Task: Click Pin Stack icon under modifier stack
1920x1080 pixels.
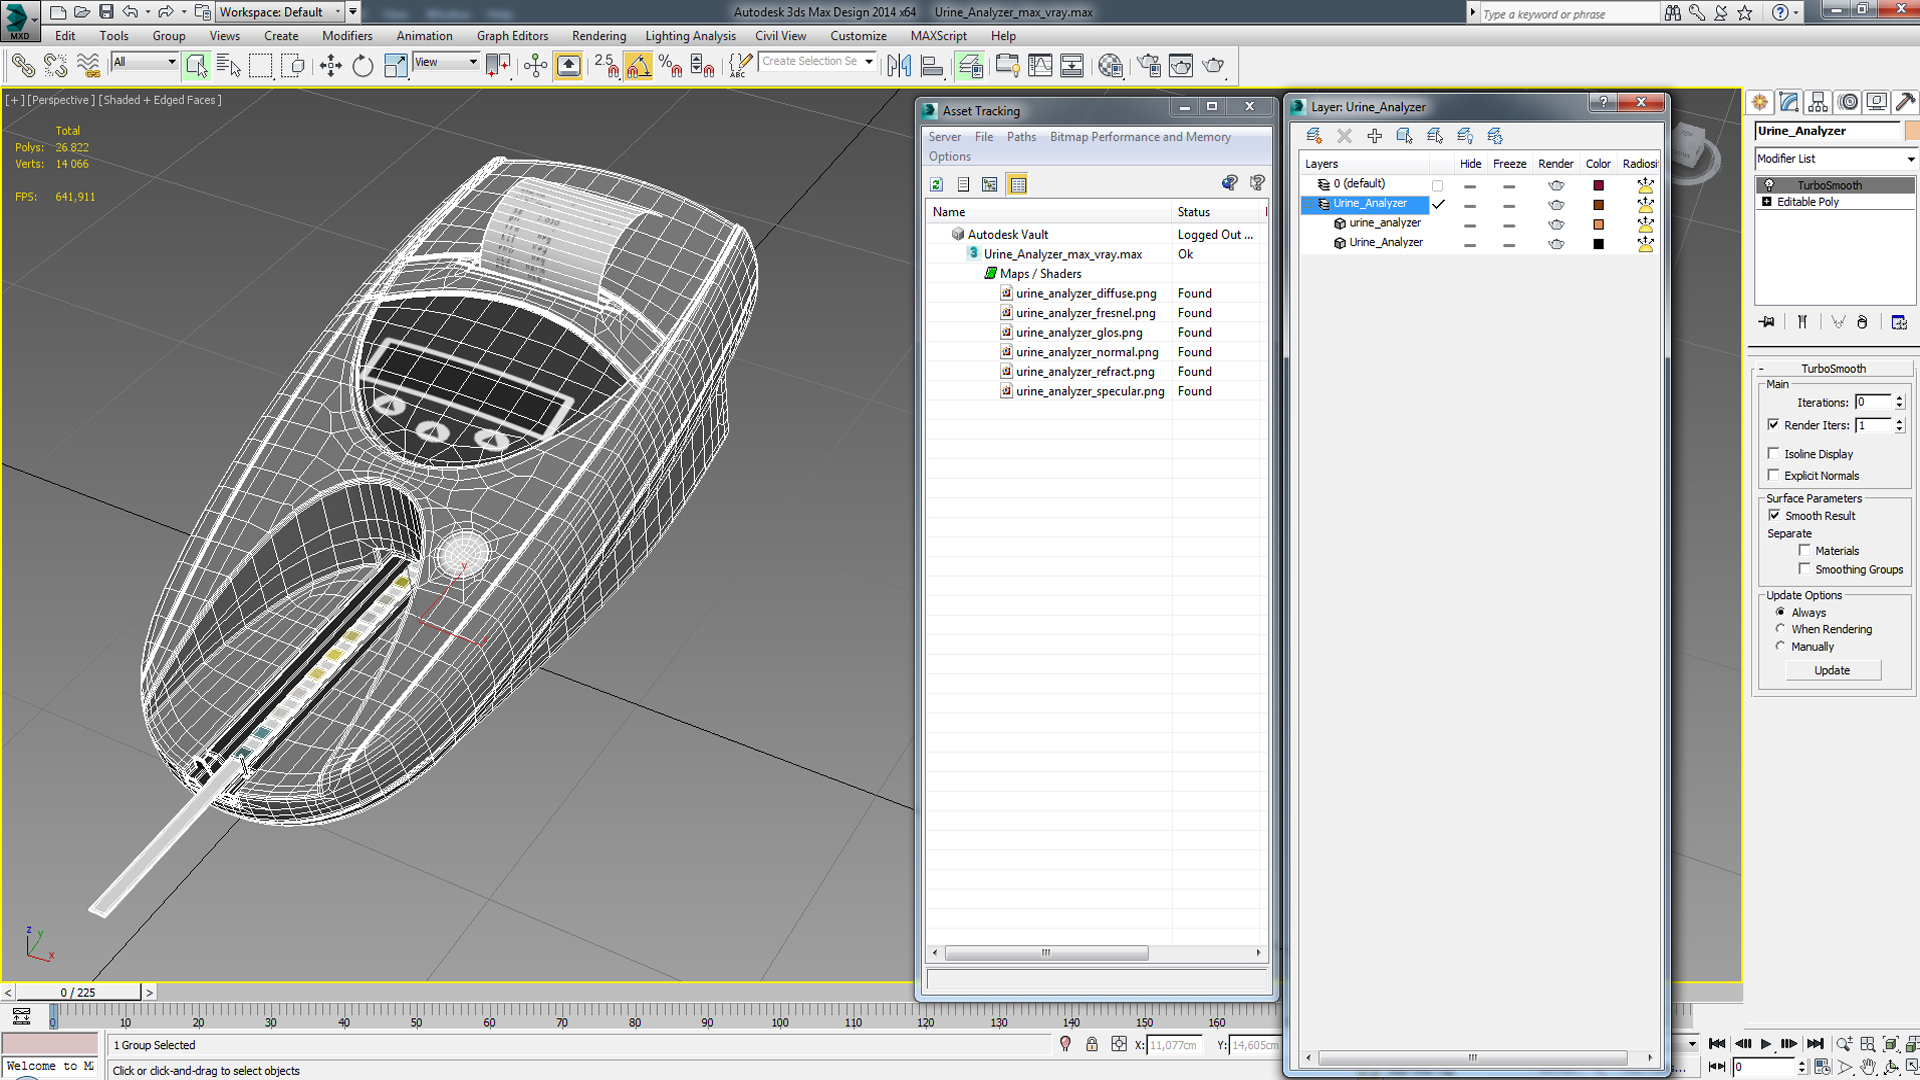Action: [1768, 322]
